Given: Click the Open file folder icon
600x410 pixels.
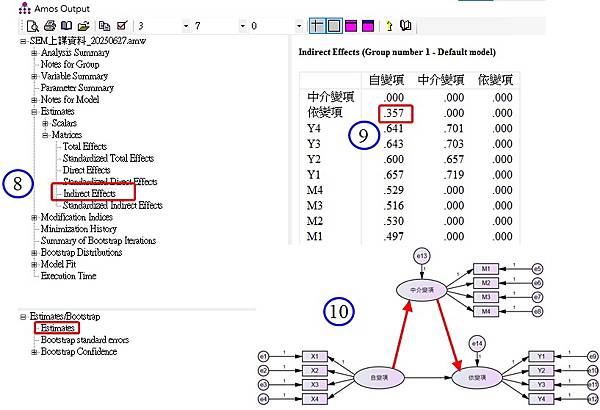Looking at the screenshot, I should pos(83,26).
